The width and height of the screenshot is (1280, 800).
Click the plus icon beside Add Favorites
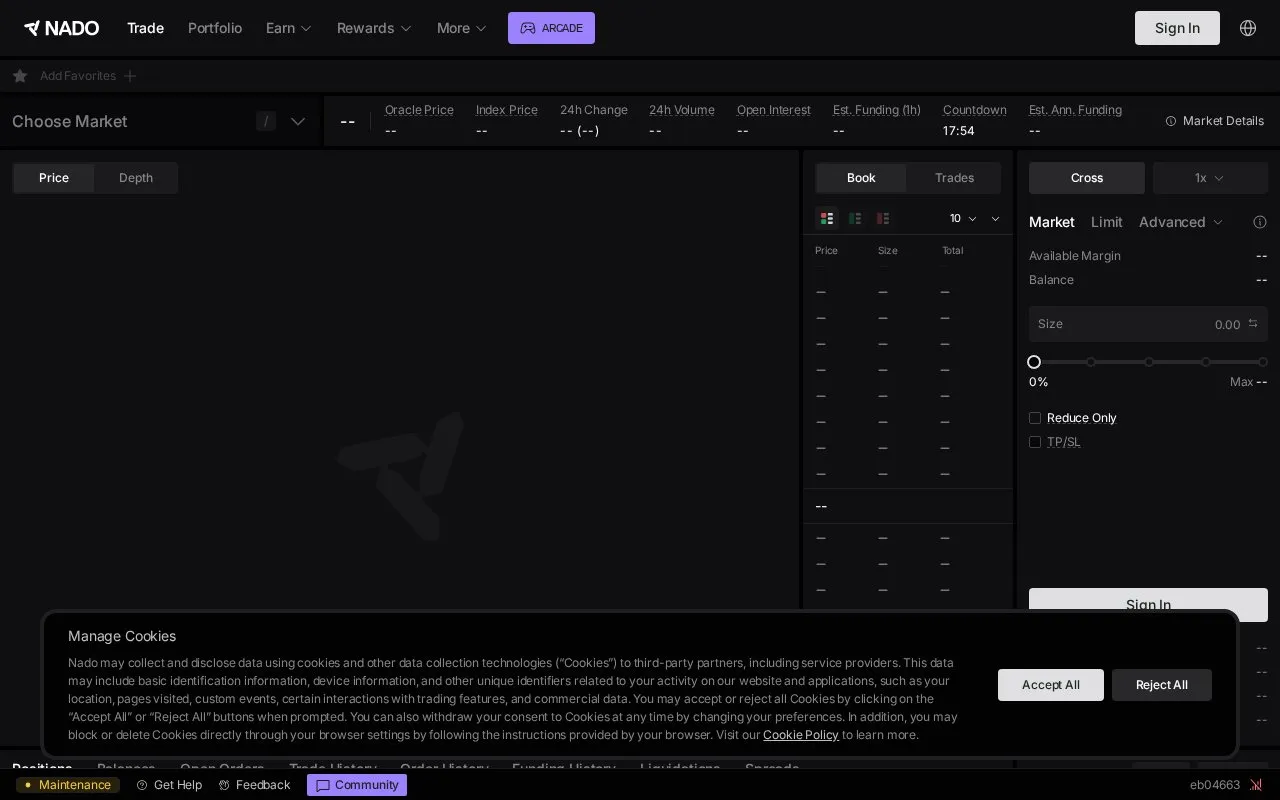pos(130,76)
